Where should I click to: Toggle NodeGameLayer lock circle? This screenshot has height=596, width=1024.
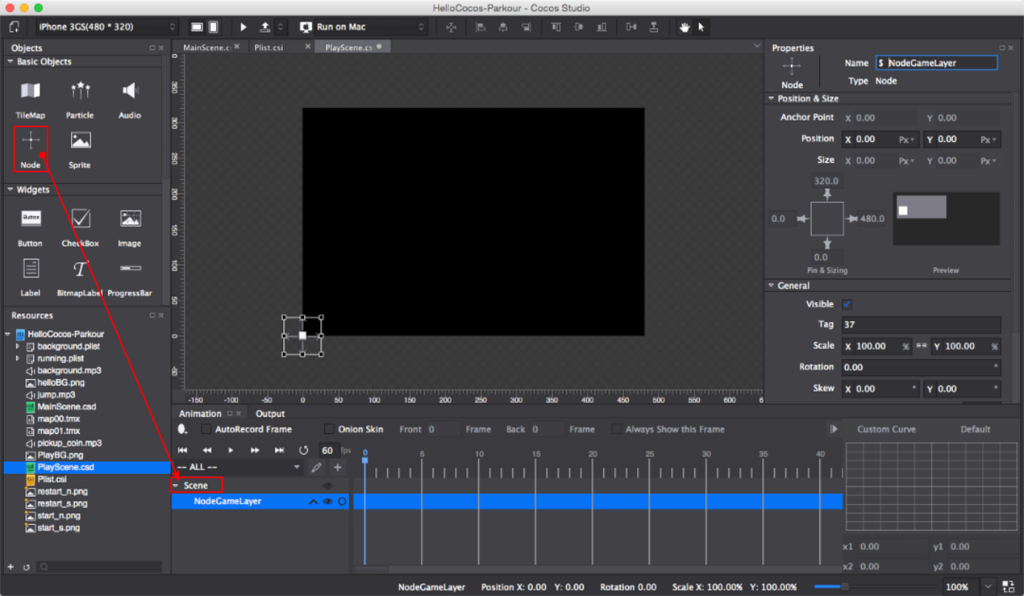click(x=342, y=501)
